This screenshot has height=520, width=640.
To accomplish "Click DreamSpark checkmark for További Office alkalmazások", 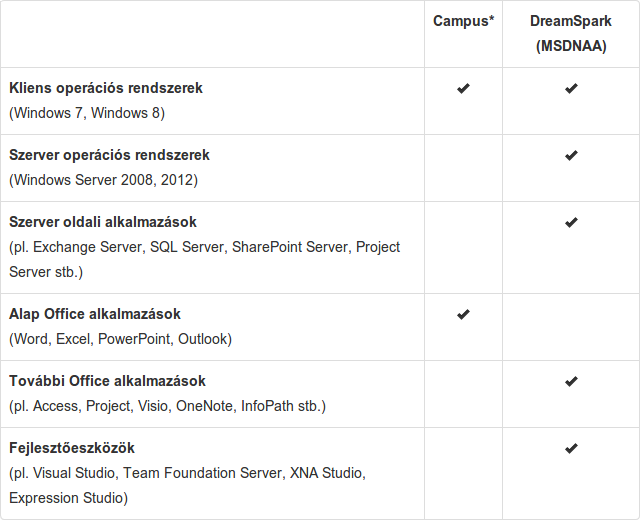I will [571, 381].
